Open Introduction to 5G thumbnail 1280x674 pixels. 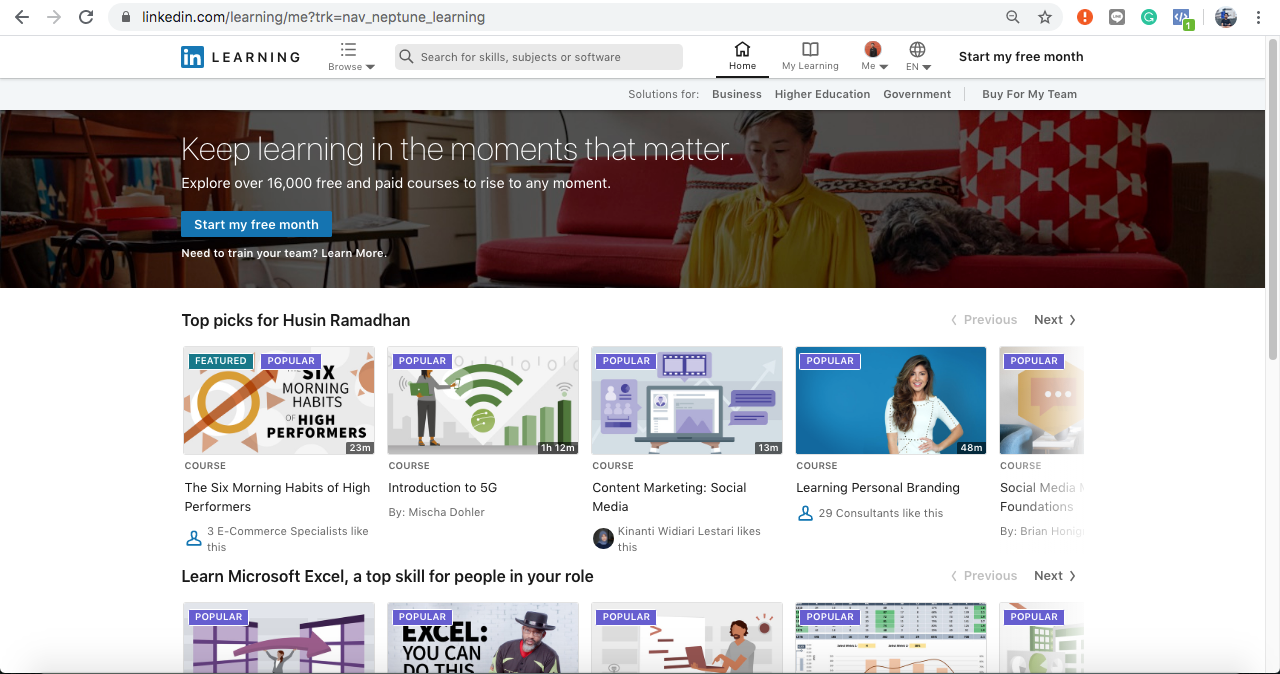click(x=483, y=401)
